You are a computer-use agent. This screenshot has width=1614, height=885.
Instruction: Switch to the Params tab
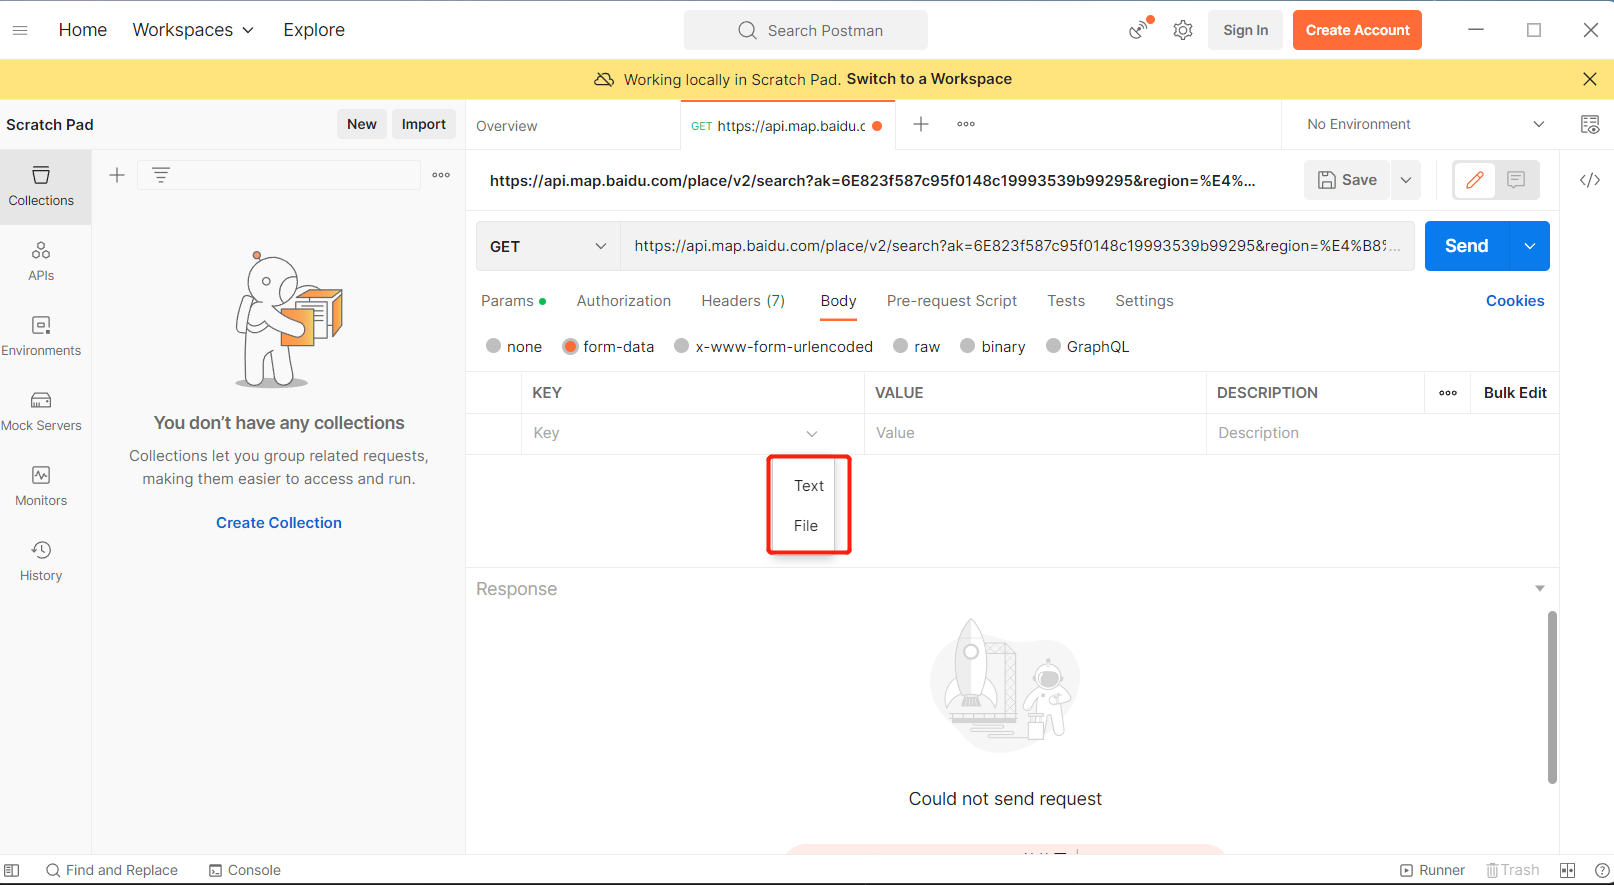click(x=513, y=301)
